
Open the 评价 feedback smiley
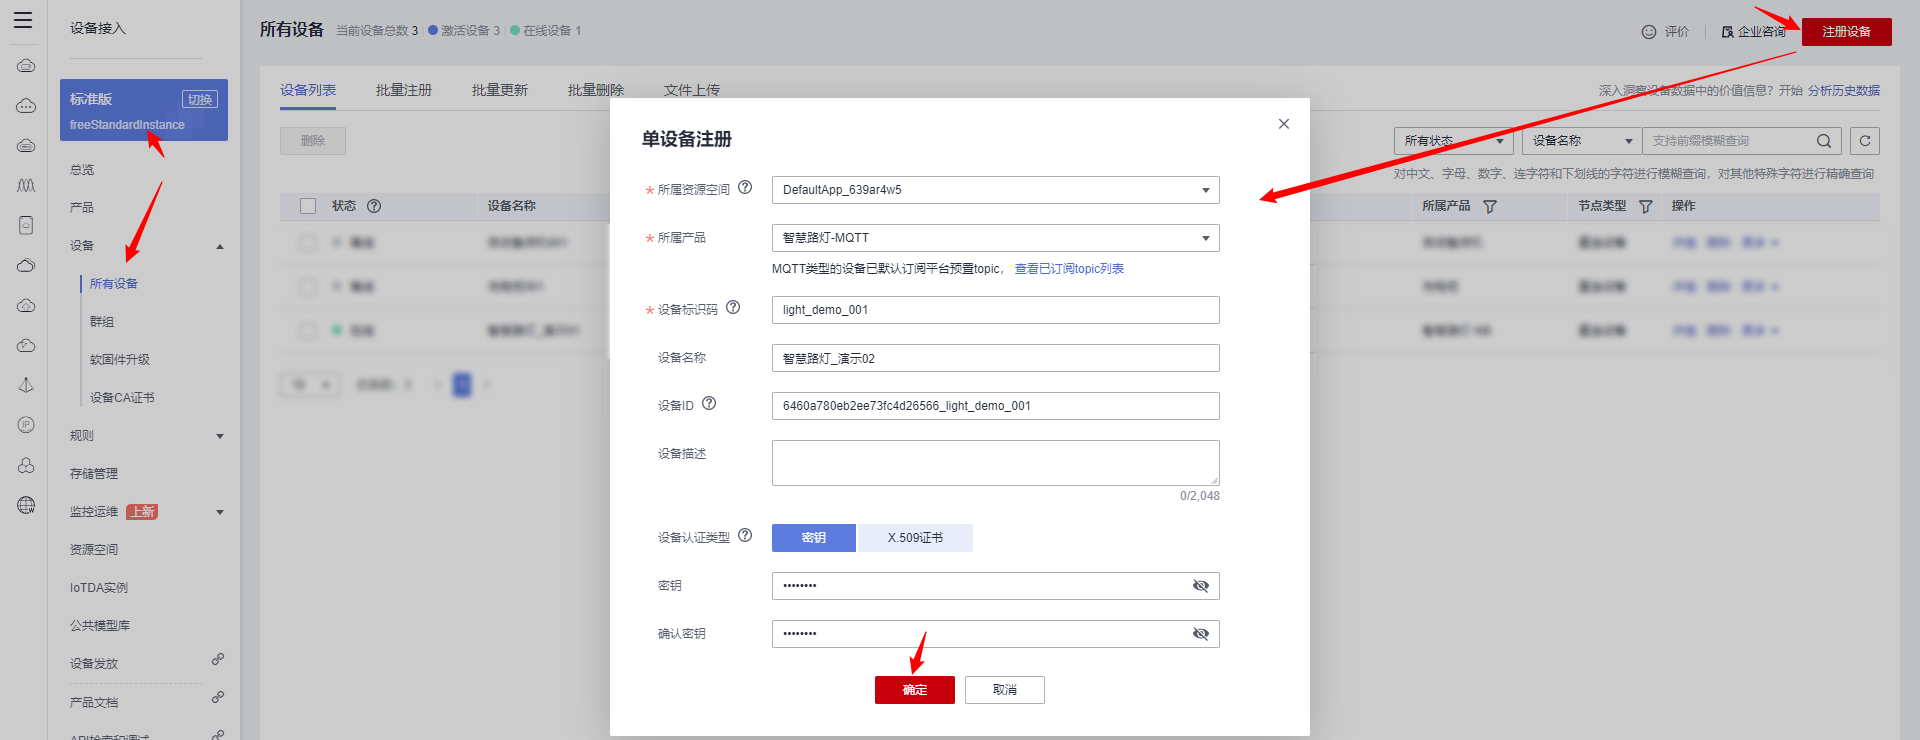pyautogui.click(x=1649, y=32)
